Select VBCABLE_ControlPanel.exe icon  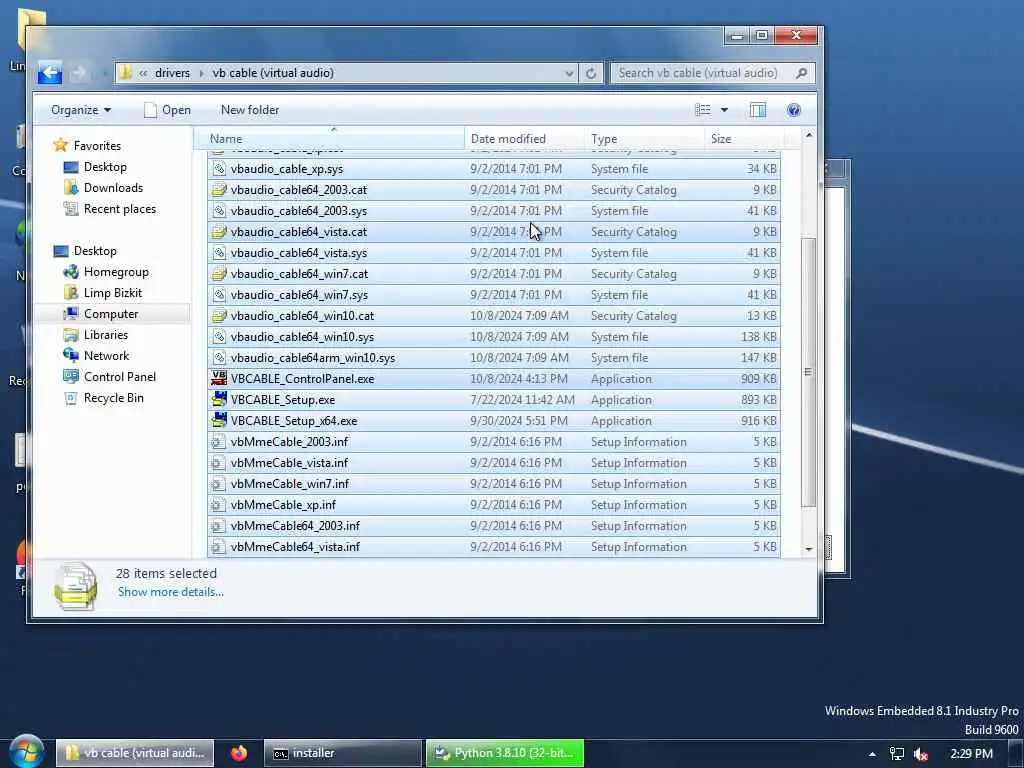pos(219,378)
